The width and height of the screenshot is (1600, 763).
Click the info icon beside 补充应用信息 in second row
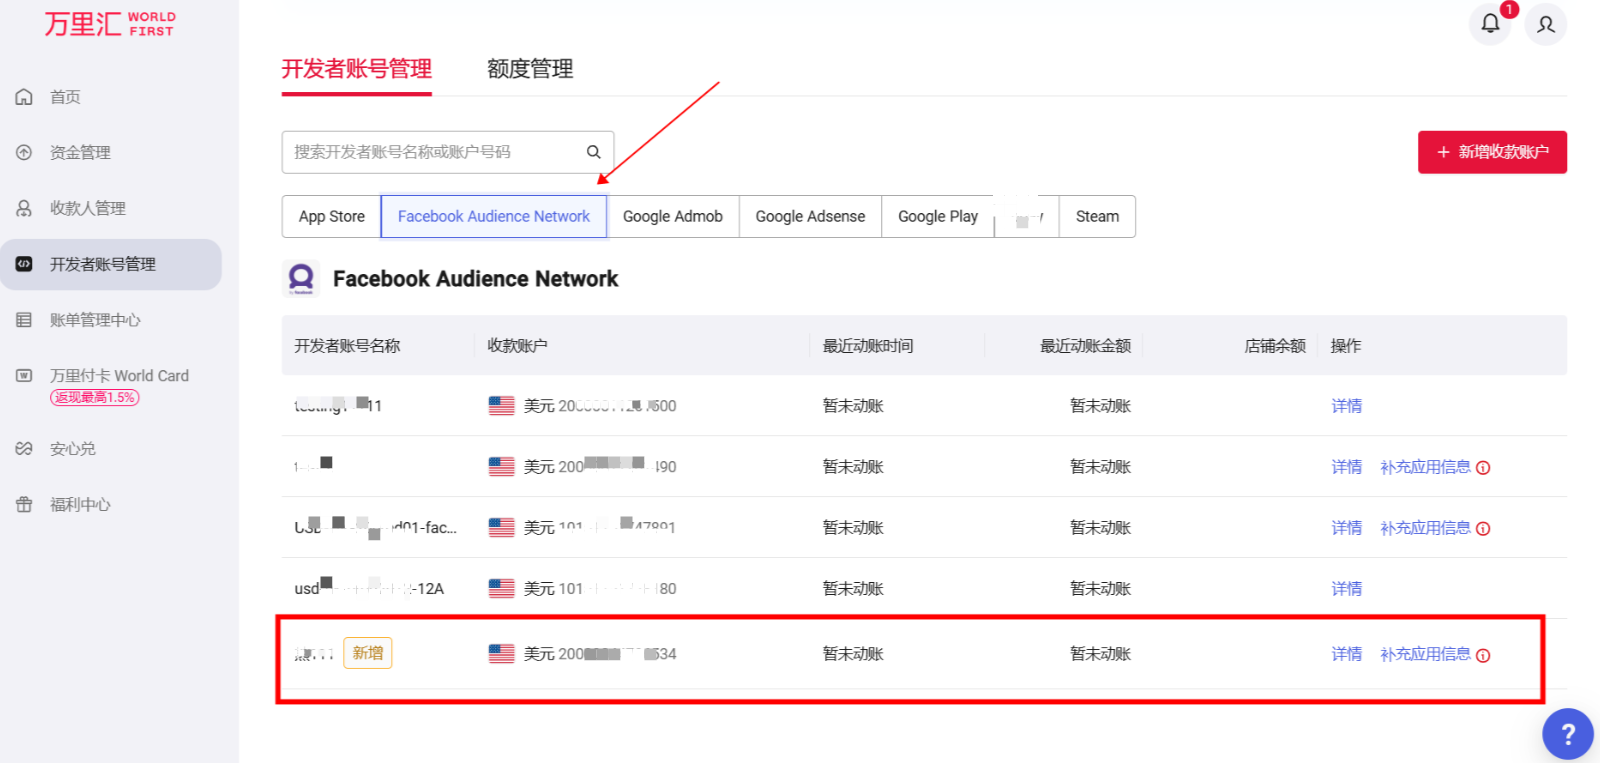[1483, 468]
